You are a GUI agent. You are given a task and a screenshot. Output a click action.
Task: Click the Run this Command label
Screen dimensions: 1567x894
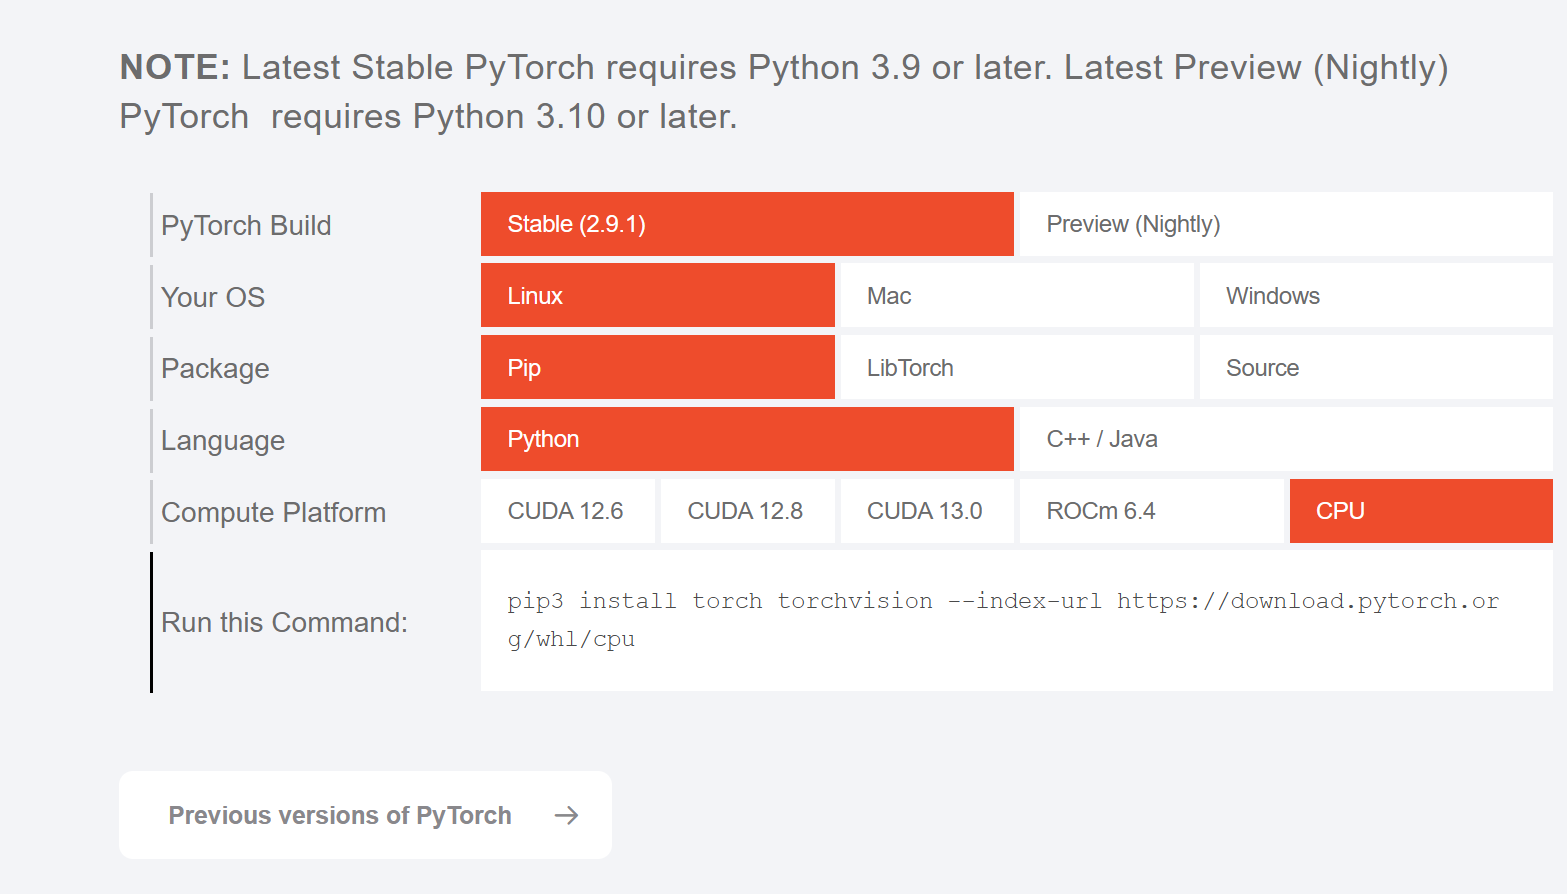tap(283, 622)
